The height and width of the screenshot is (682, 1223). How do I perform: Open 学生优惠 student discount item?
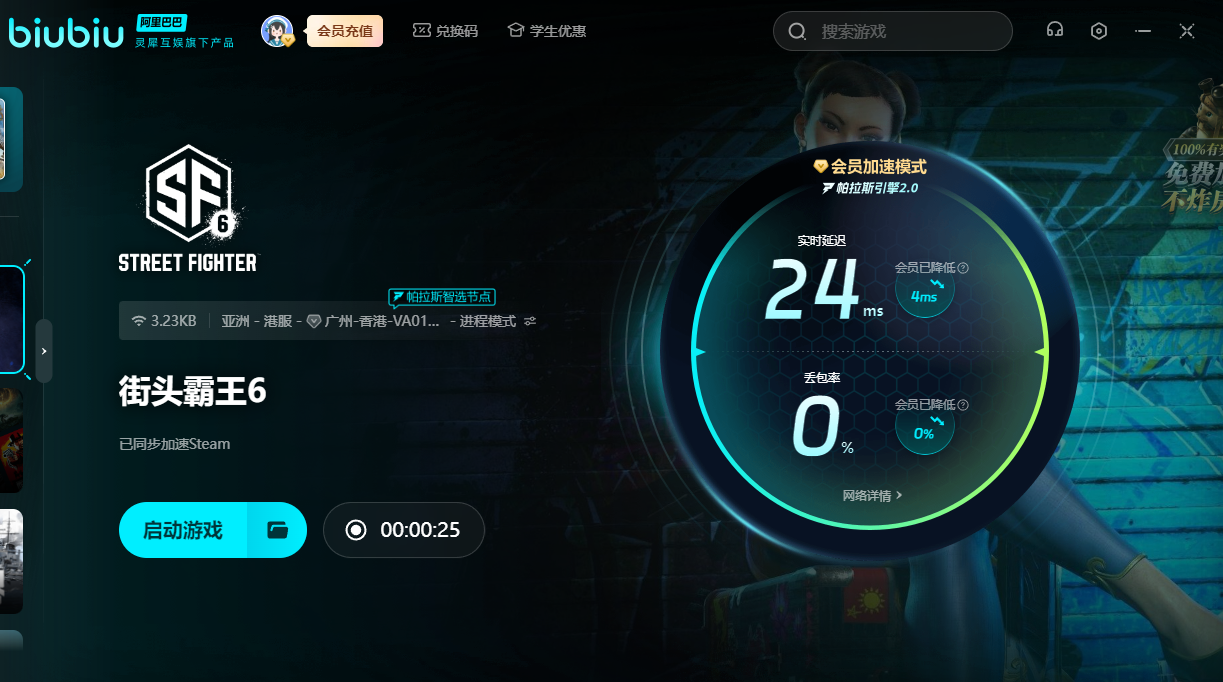pos(547,31)
